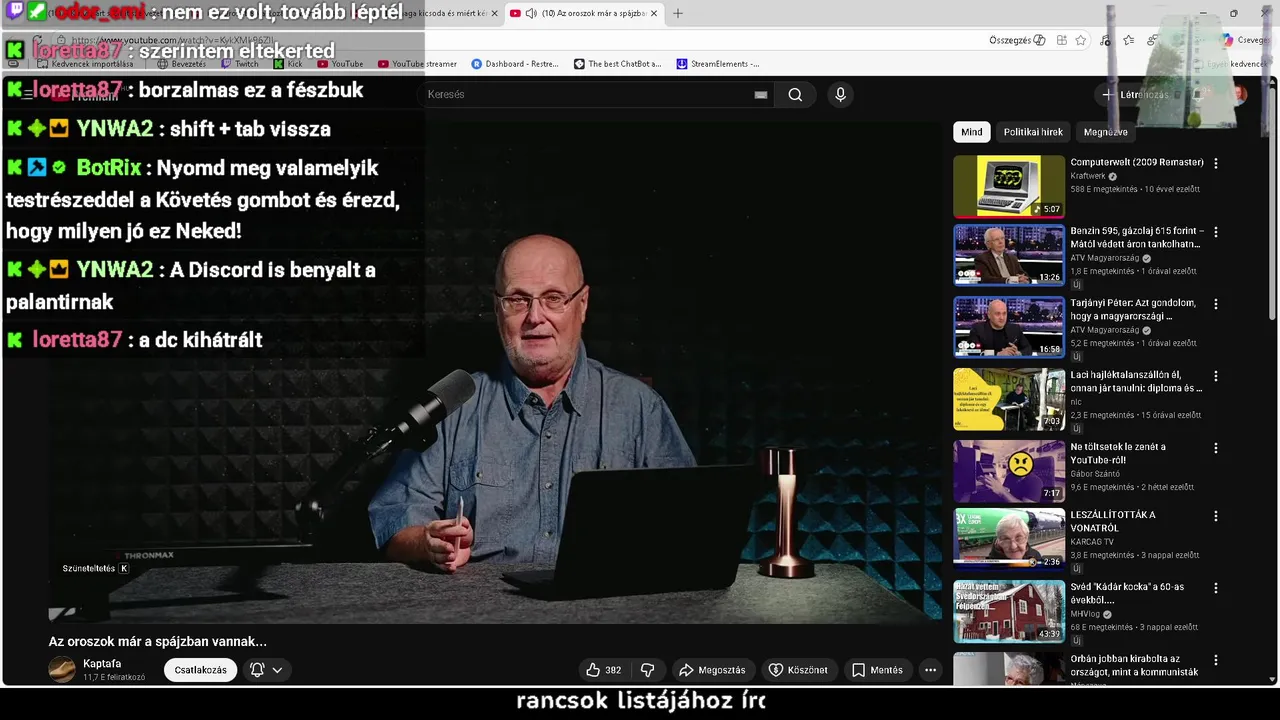Image resolution: width=1280 pixels, height=720 pixels.
Task: Open Computerwelt (2009 Remaster) thumbnail
Action: coord(1009,186)
